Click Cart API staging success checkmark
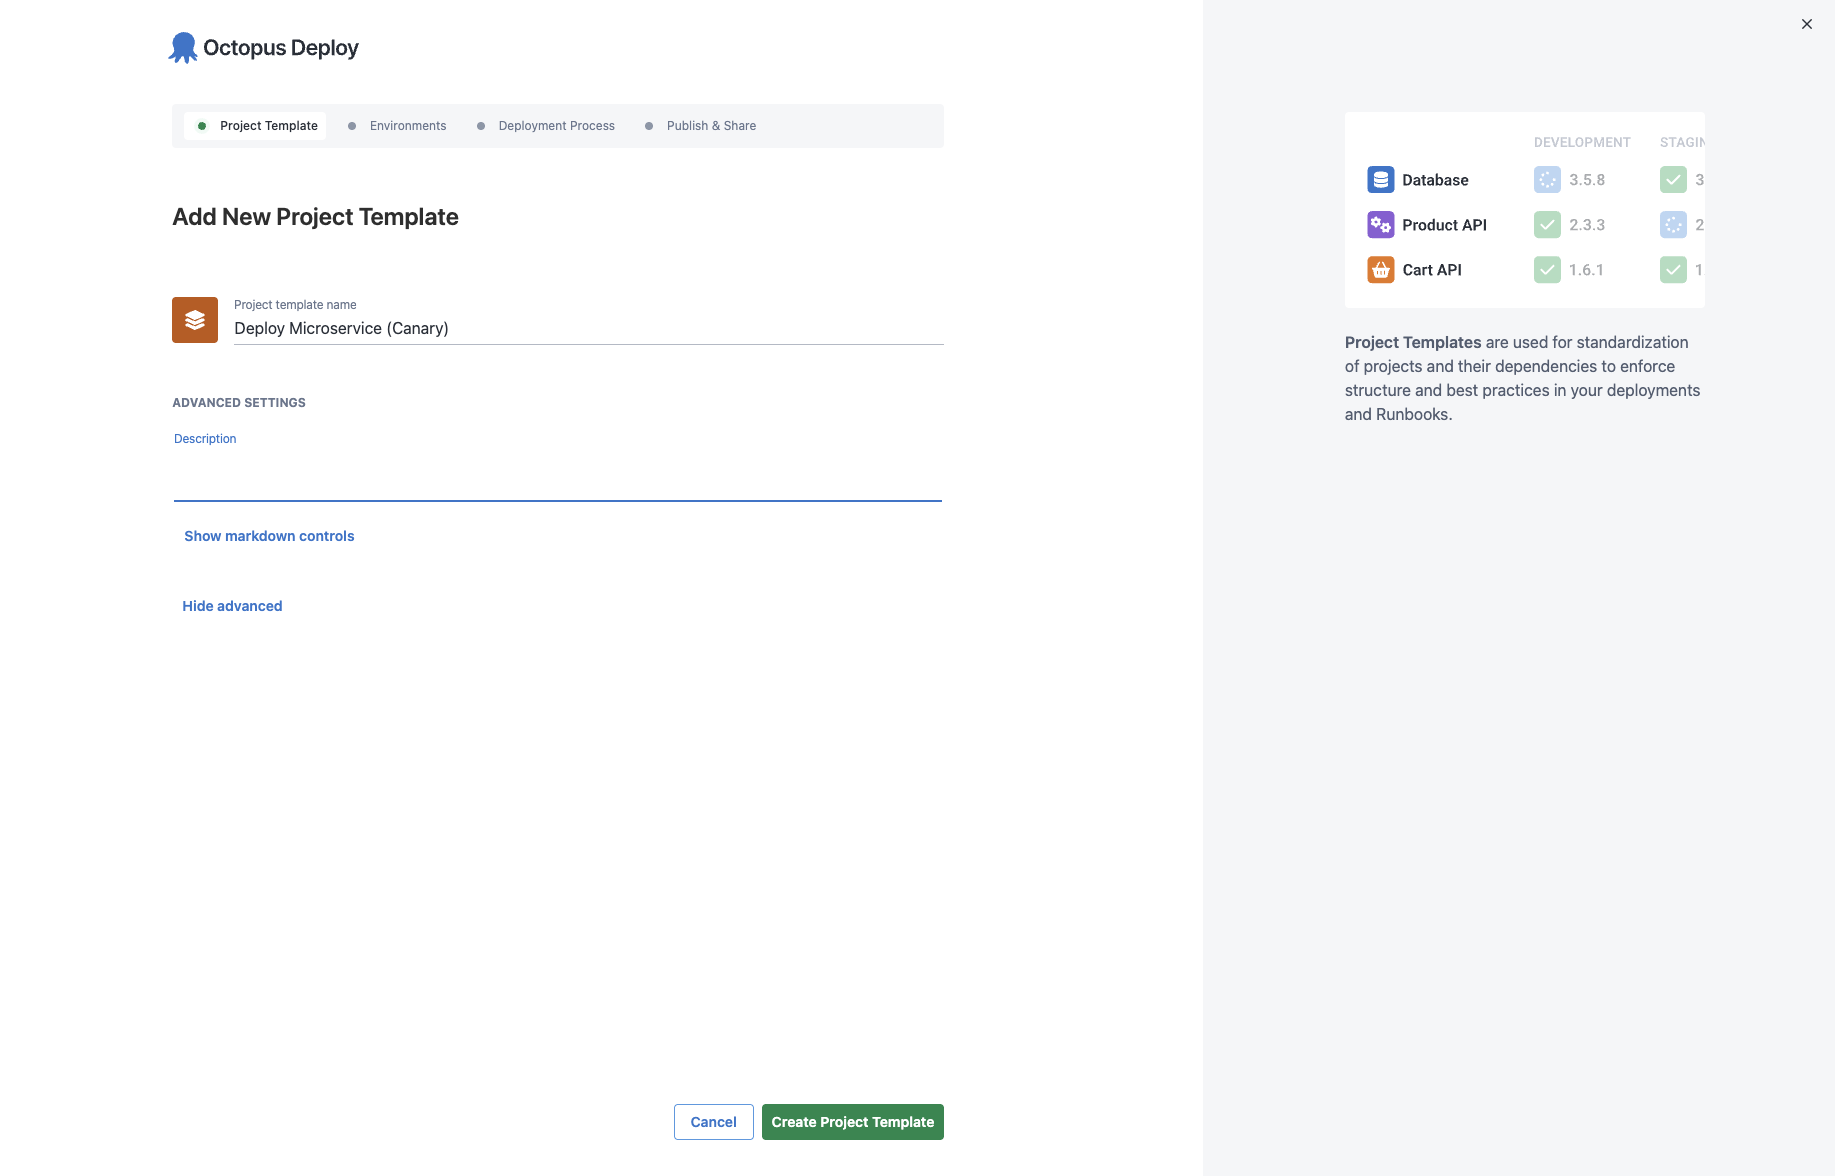Screen dimensions: 1835x1176 pos(1673,270)
